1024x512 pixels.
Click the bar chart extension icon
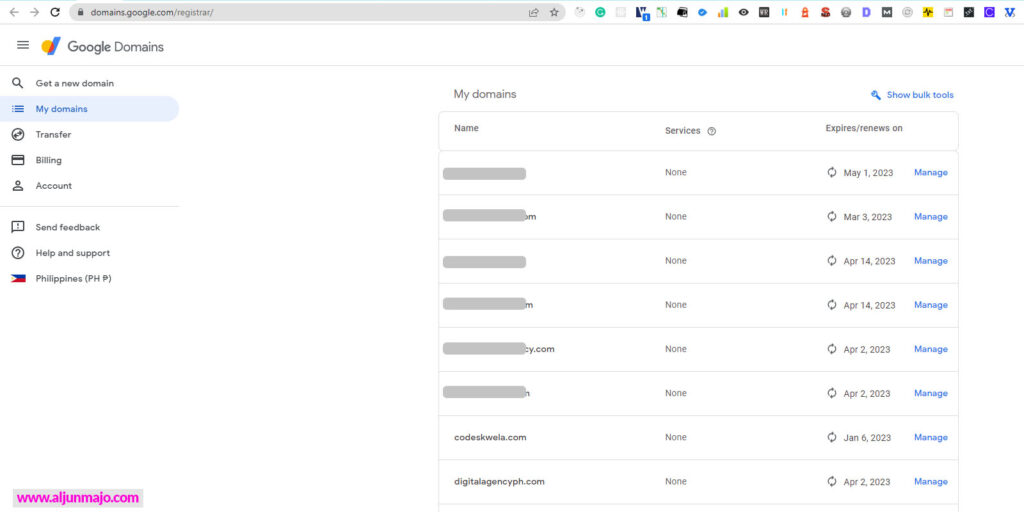(723, 12)
